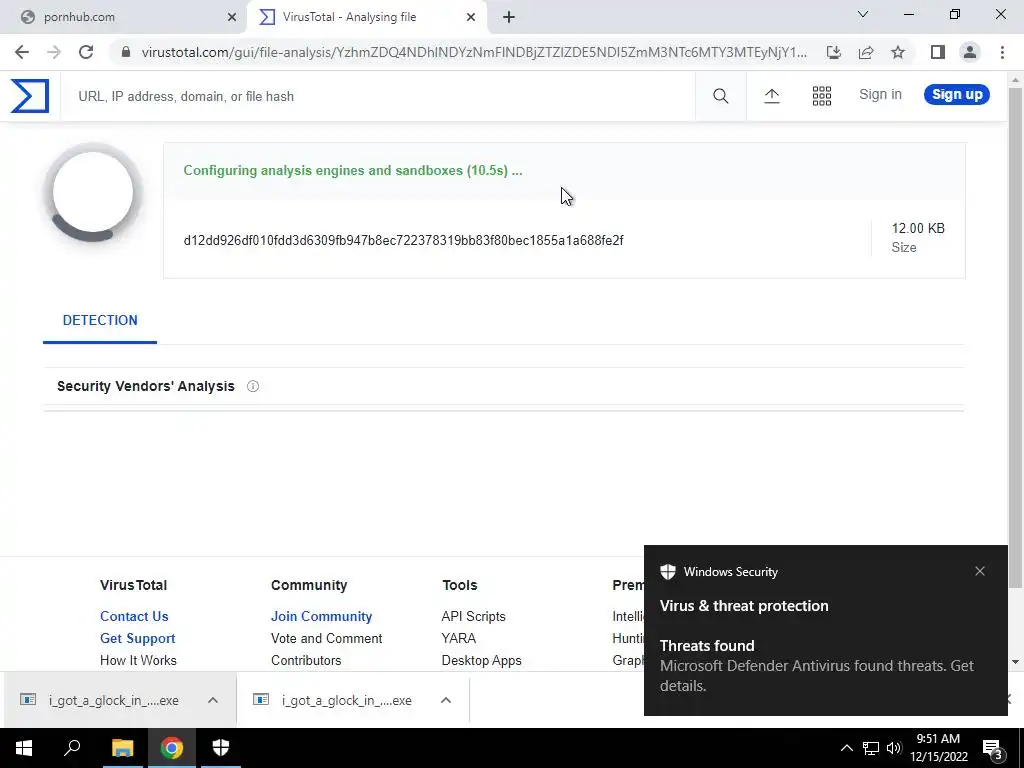Open the Contributors footer link
The width and height of the screenshot is (1024, 768).
click(x=306, y=661)
